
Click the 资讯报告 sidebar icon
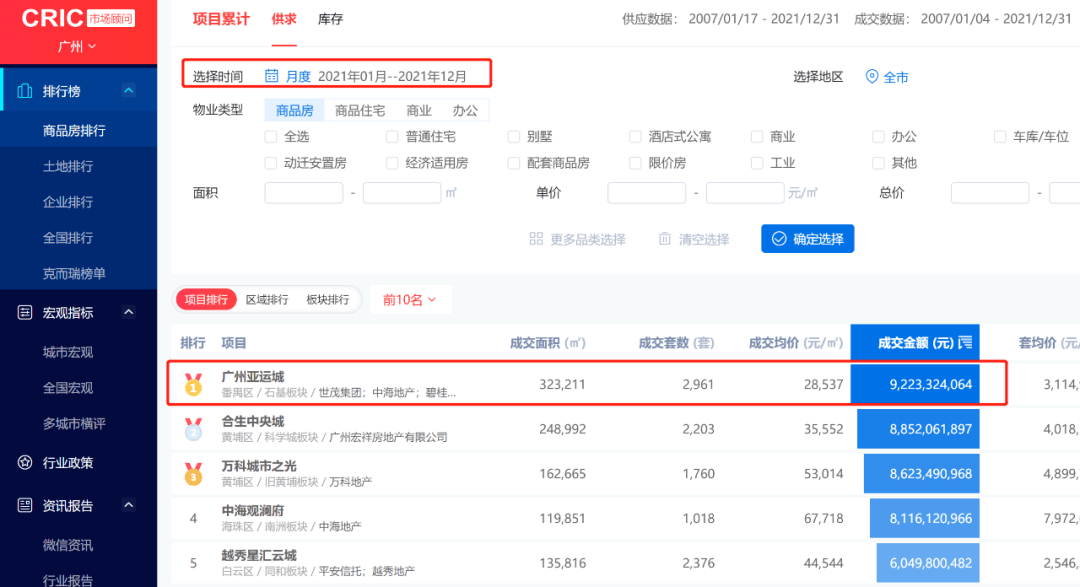pos(25,506)
